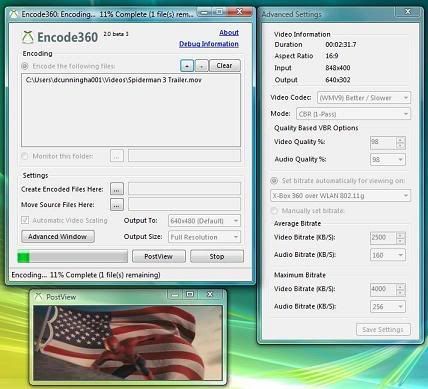The image size is (428, 389).
Task: Stop the encoding with Stop button
Action: coord(217,256)
